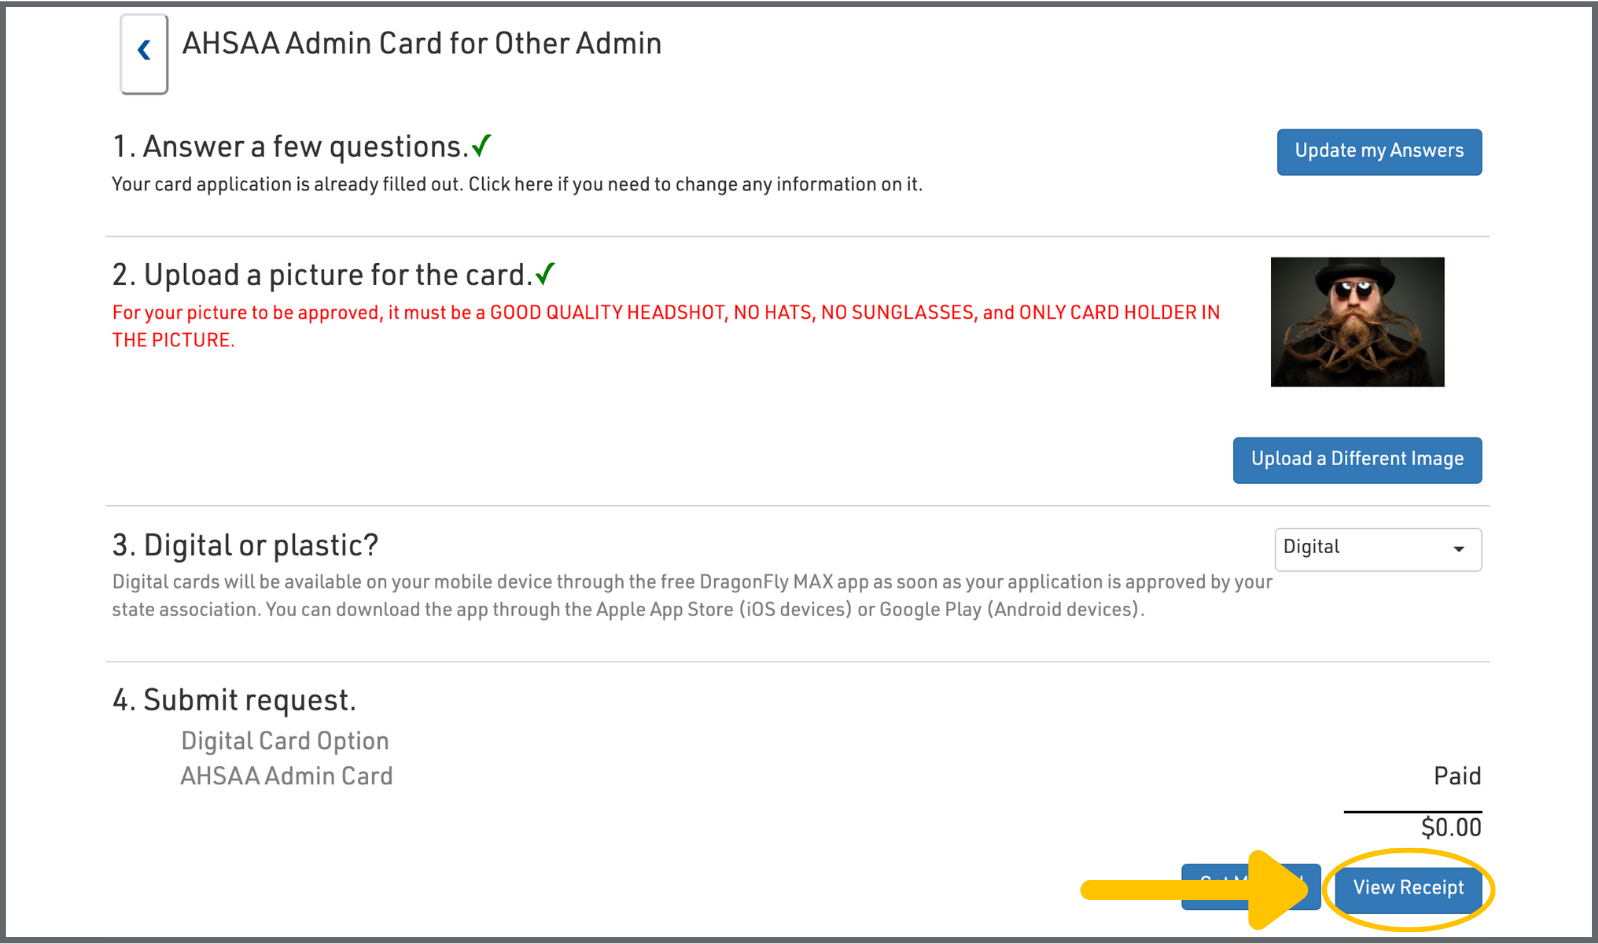Click the Upload a picture heading

[x=321, y=275]
